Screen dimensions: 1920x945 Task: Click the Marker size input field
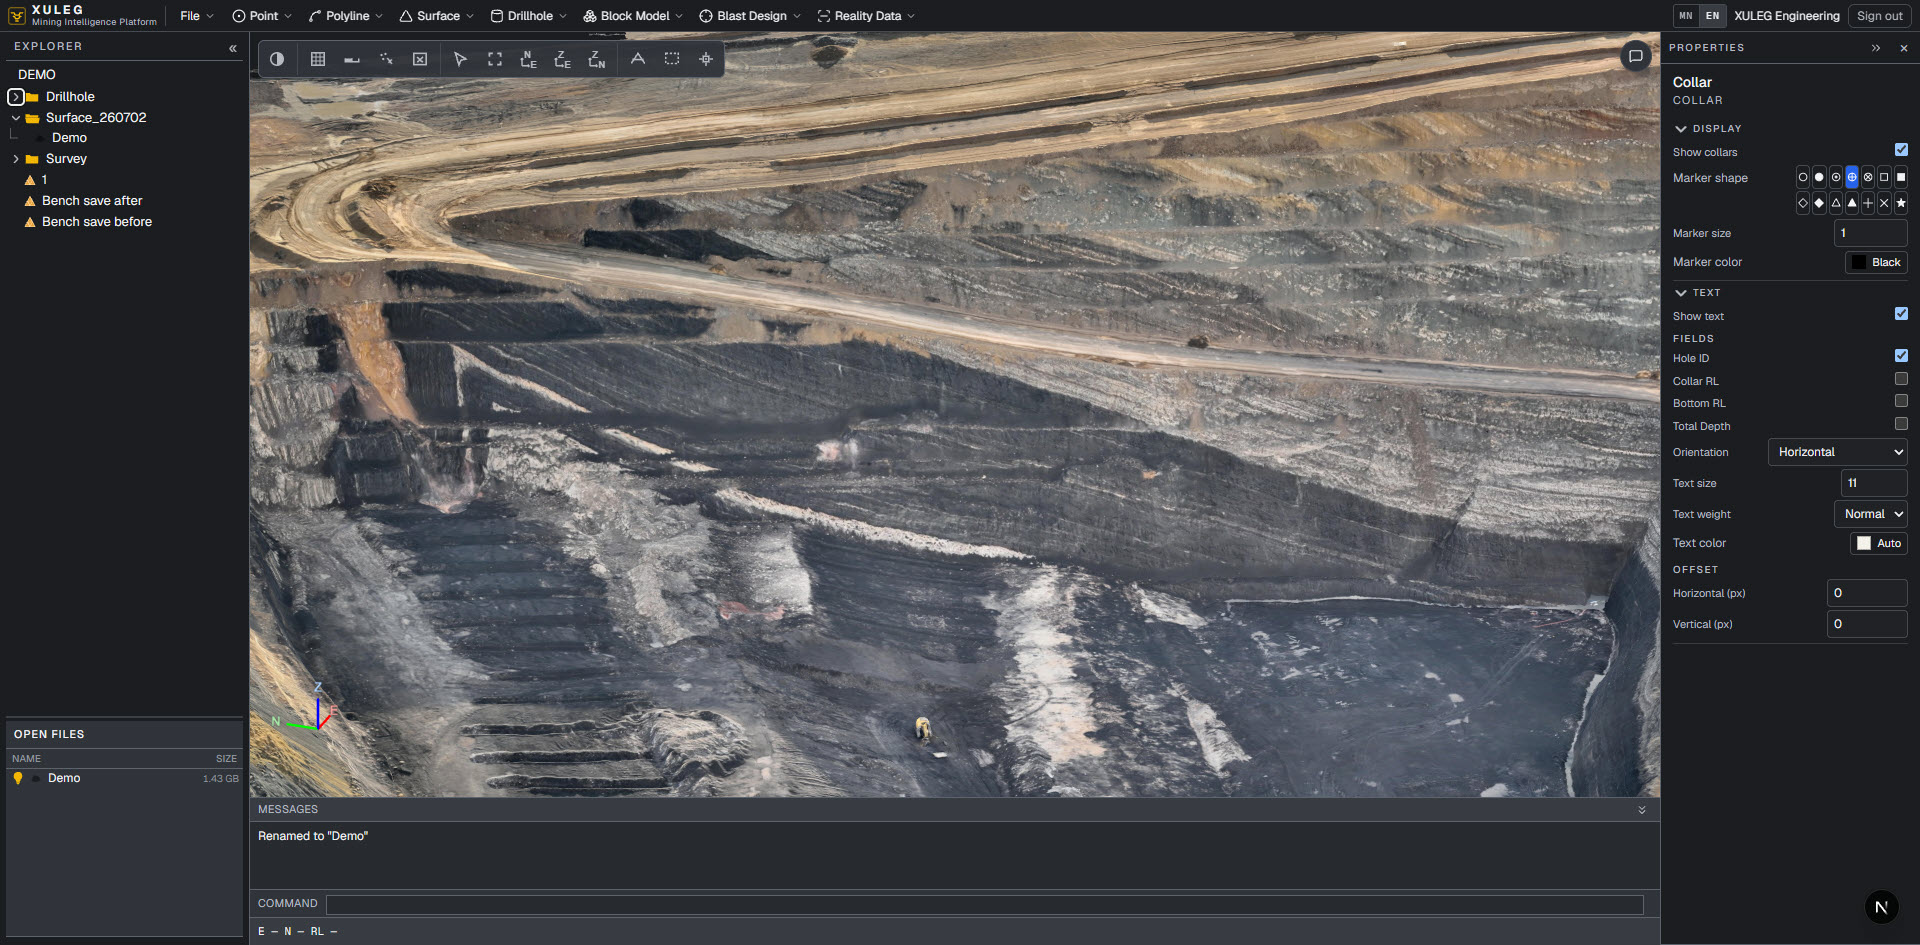point(1871,233)
